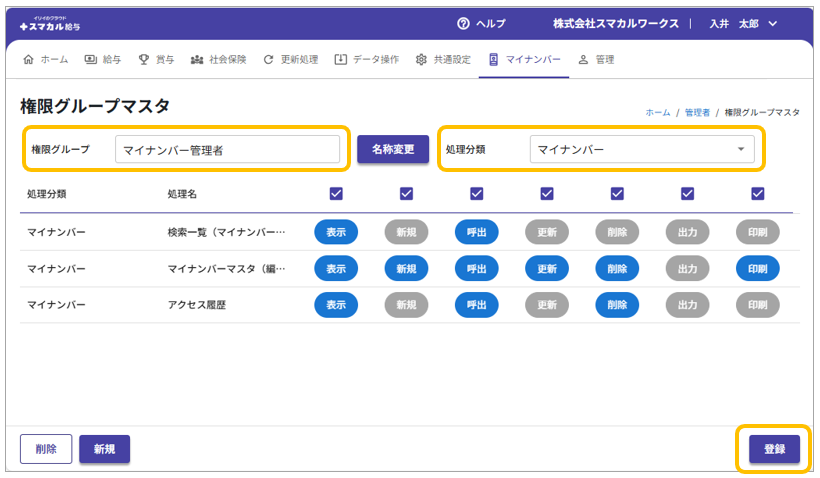Toggle the first column header checkbox
Image resolution: width=820 pixels, height=478 pixels.
tap(336, 193)
